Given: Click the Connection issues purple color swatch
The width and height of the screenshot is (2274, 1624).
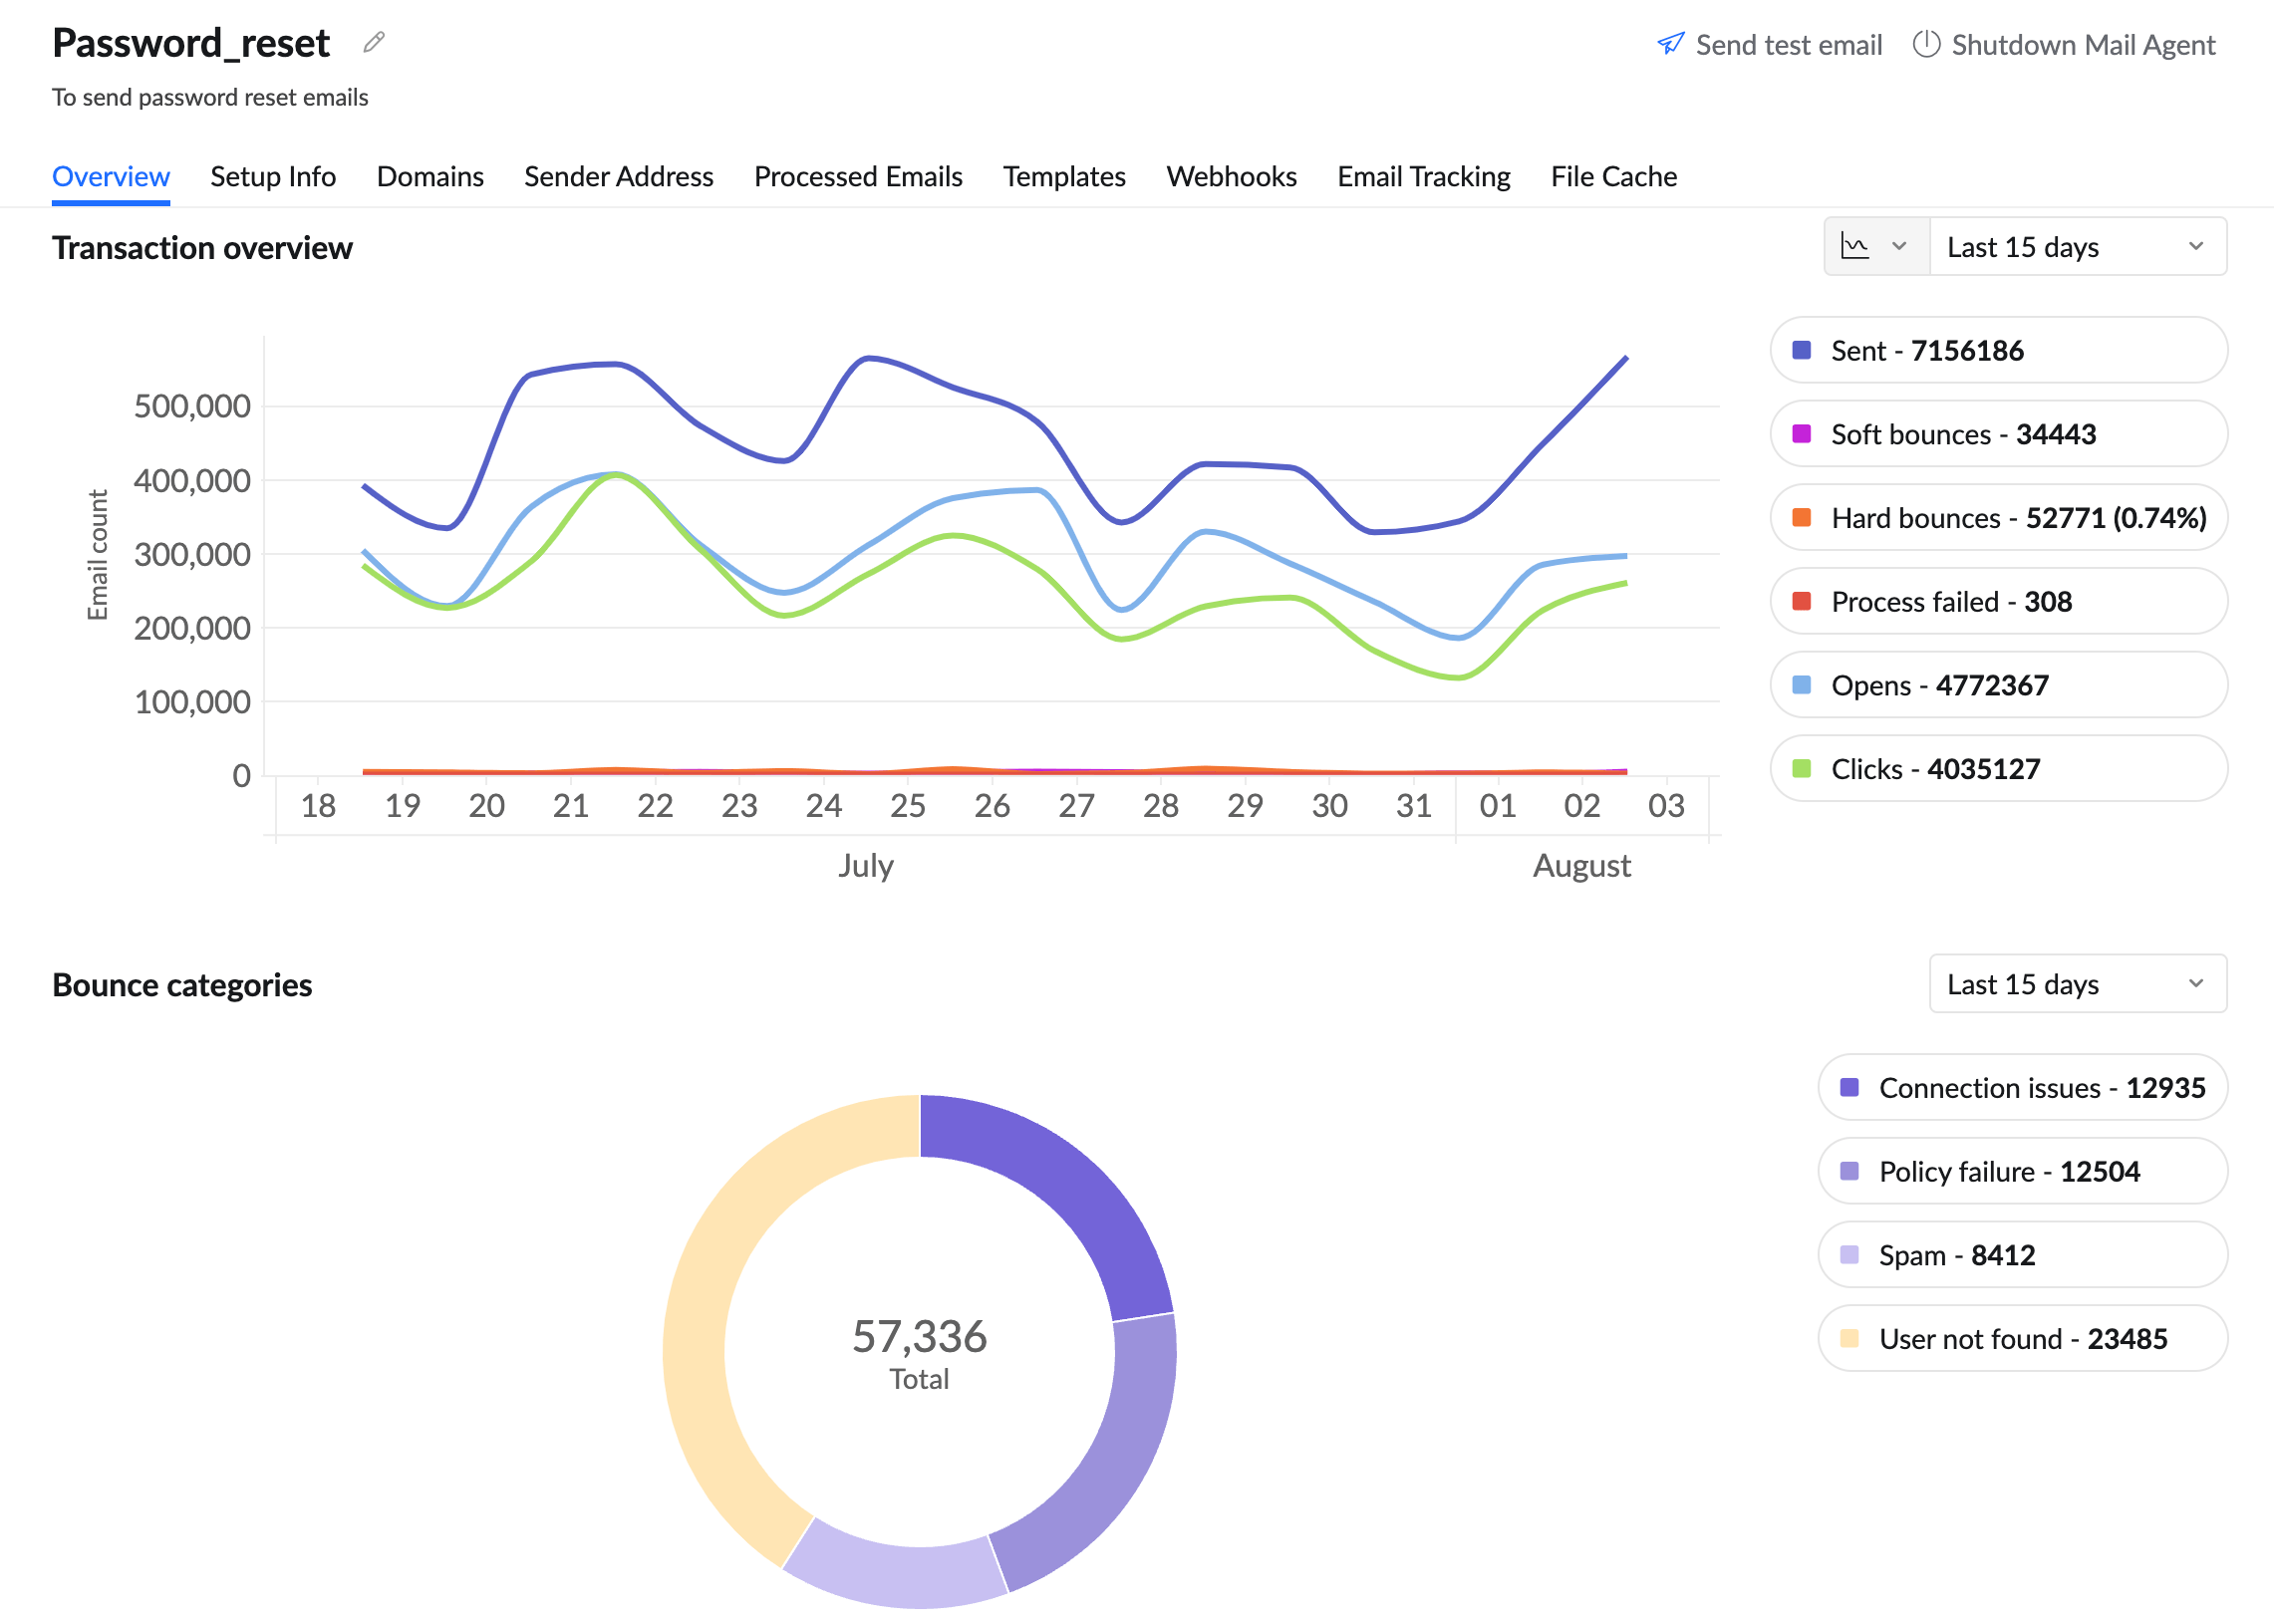Looking at the screenshot, I should pyautogui.click(x=1849, y=1087).
